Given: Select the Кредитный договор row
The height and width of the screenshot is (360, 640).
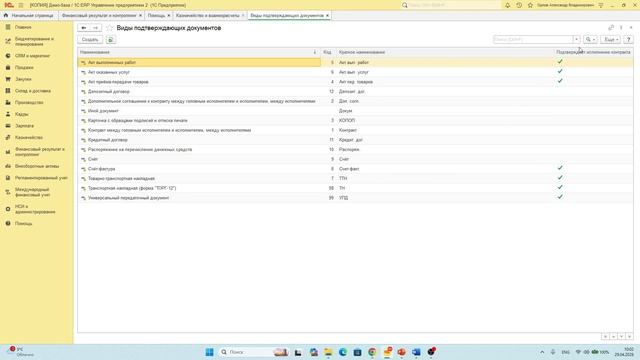Looking at the screenshot, I should 355,140.
